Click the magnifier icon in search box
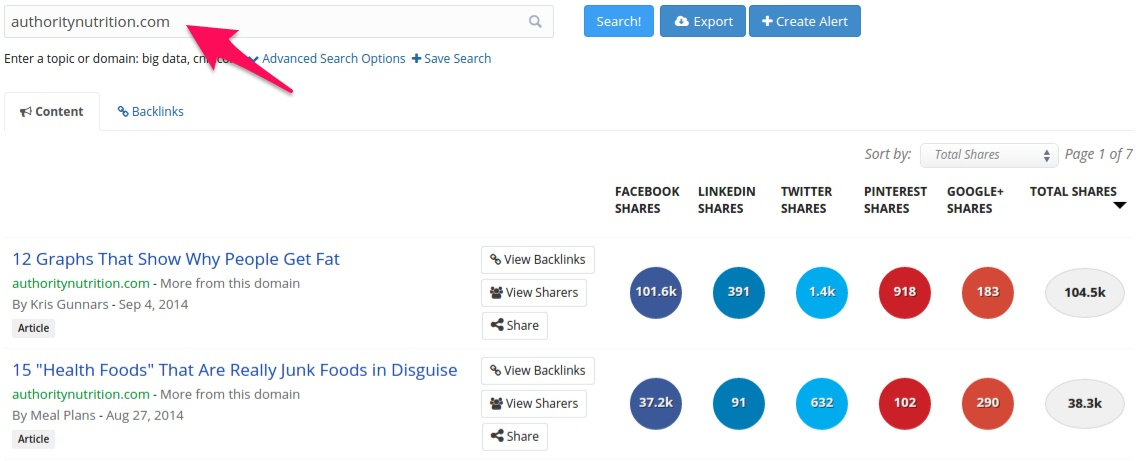1136x461 pixels. pyautogui.click(x=535, y=22)
